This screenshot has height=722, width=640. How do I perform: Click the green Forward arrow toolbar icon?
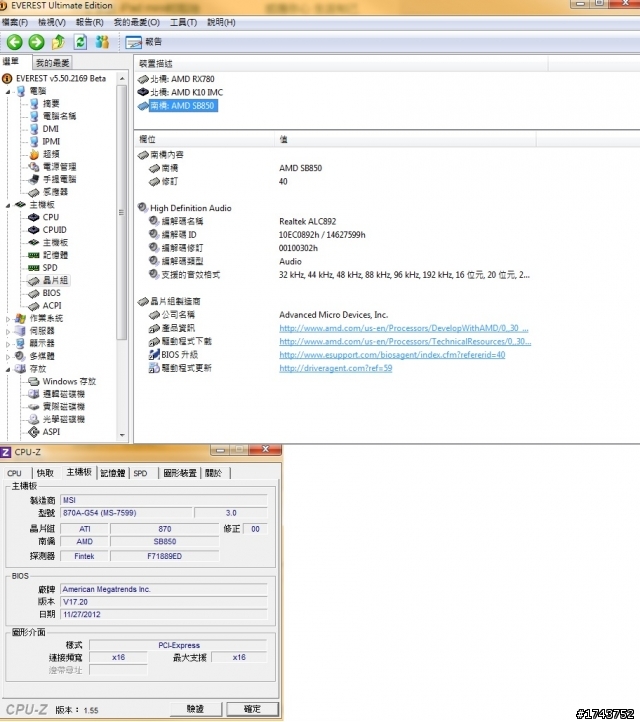[x=36, y=42]
